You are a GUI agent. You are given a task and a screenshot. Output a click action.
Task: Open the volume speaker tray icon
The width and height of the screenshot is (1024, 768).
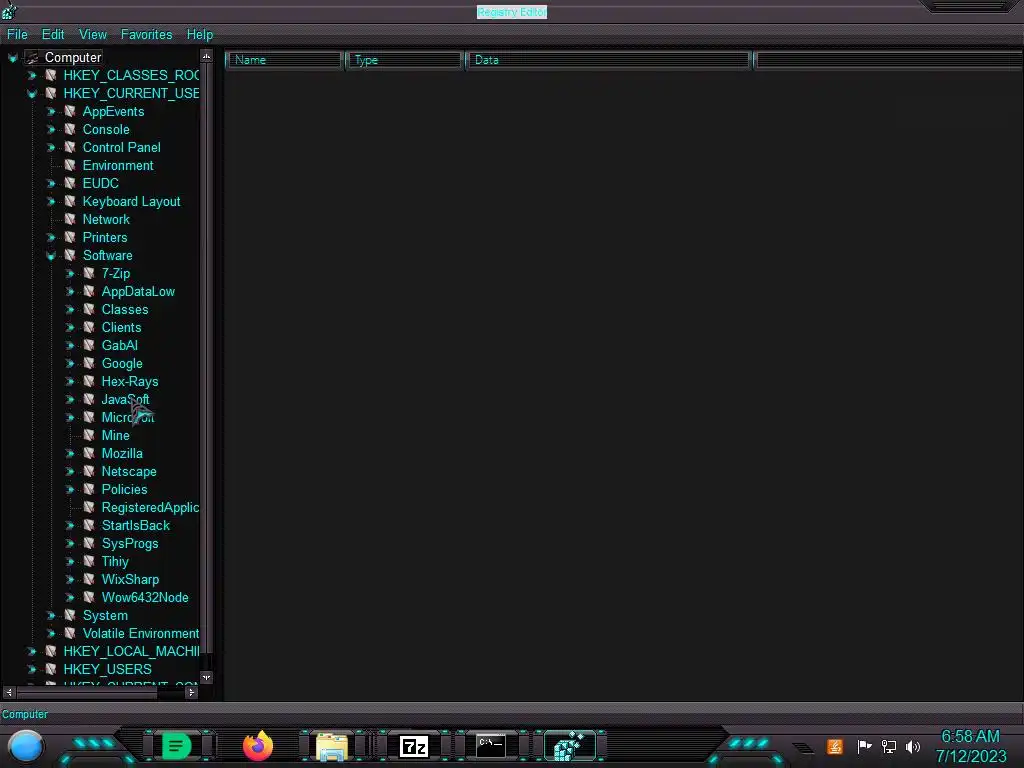coord(913,746)
